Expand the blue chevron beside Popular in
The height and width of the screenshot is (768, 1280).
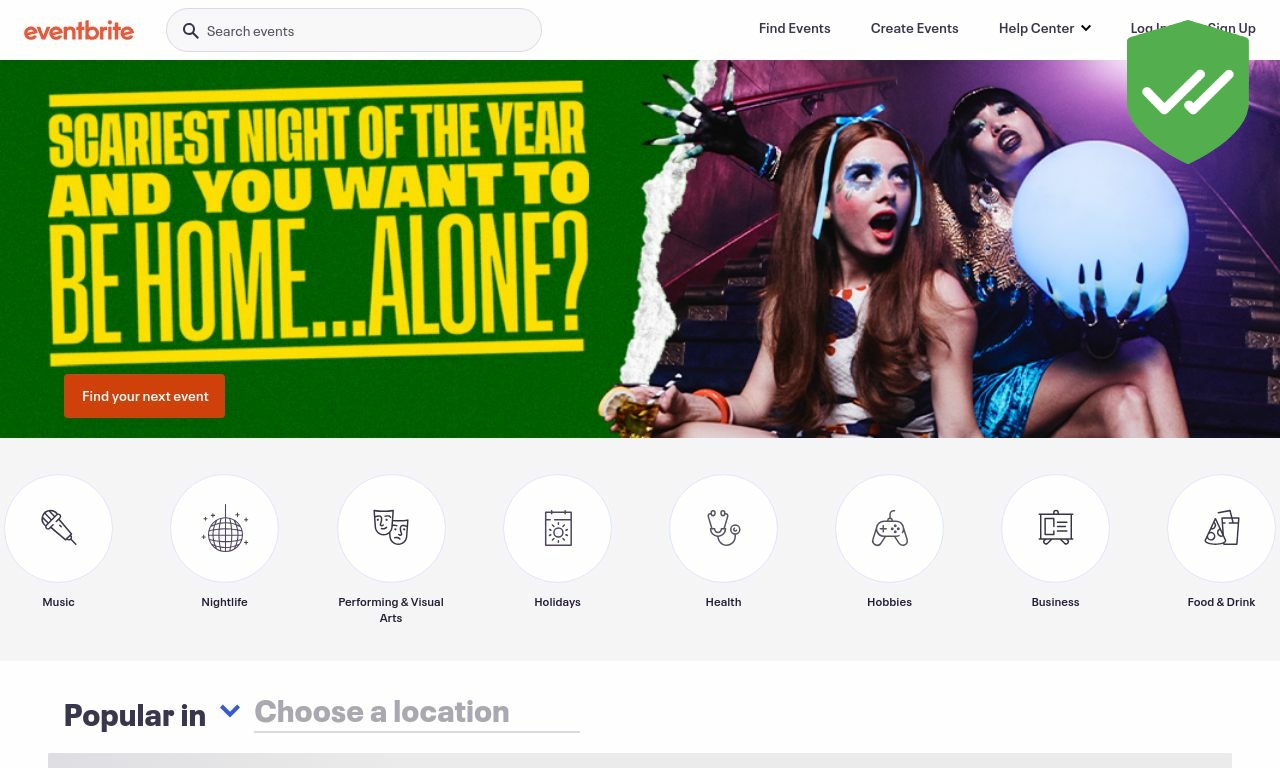(230, 711)
